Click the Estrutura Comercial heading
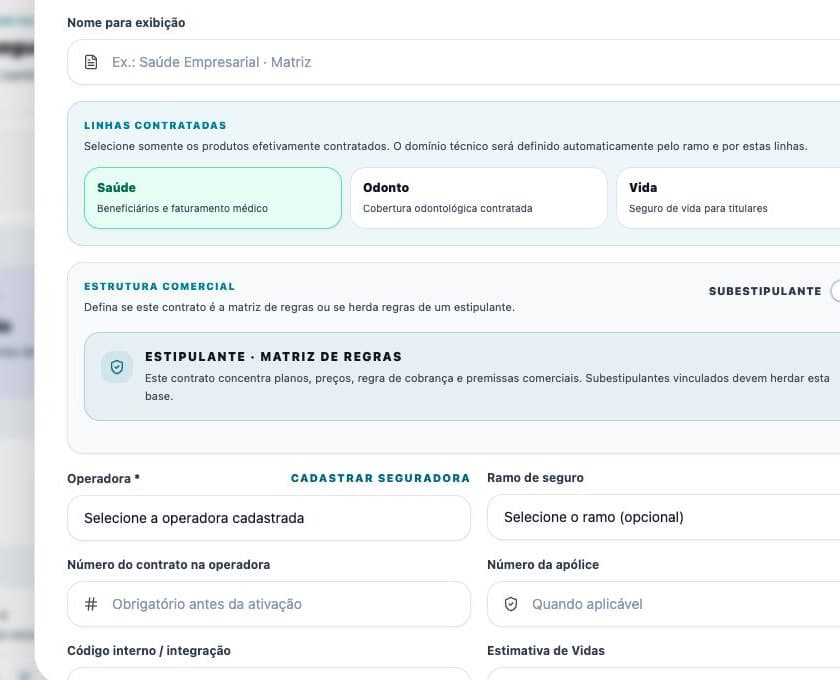840x680 pixels. (160, 287)
